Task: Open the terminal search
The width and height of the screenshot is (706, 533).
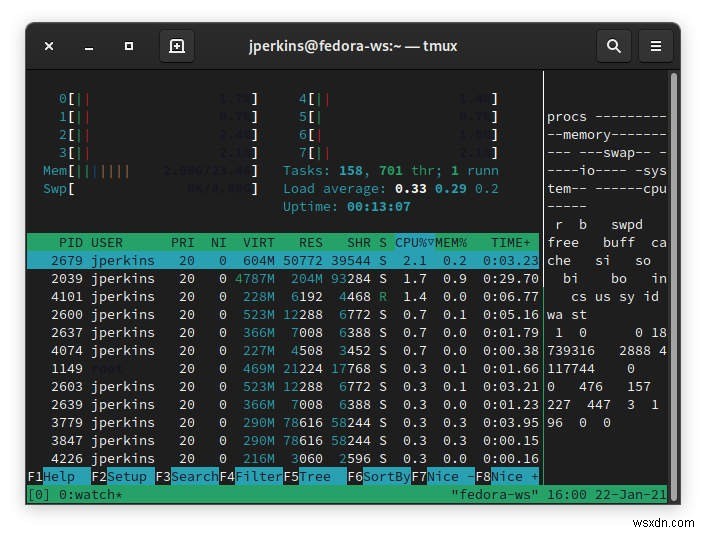Action: 614,46
